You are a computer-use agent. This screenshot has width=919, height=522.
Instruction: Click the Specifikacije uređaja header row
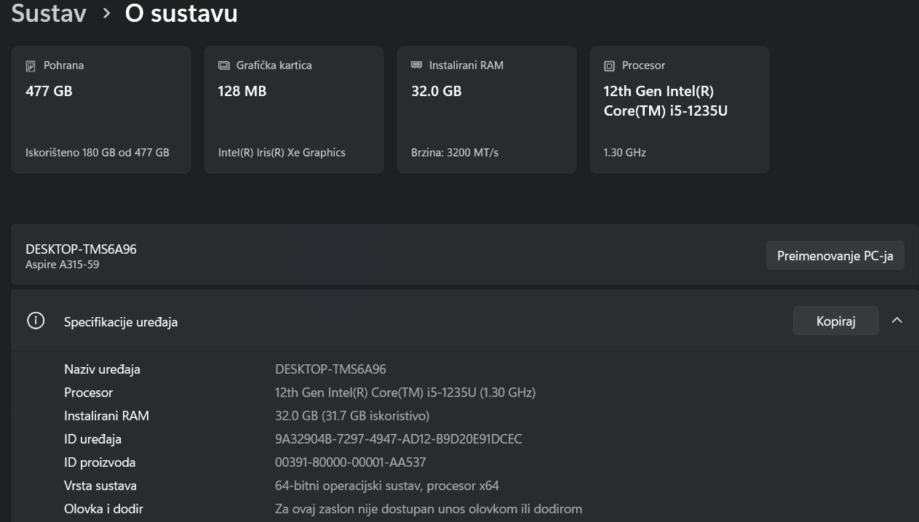400,321
